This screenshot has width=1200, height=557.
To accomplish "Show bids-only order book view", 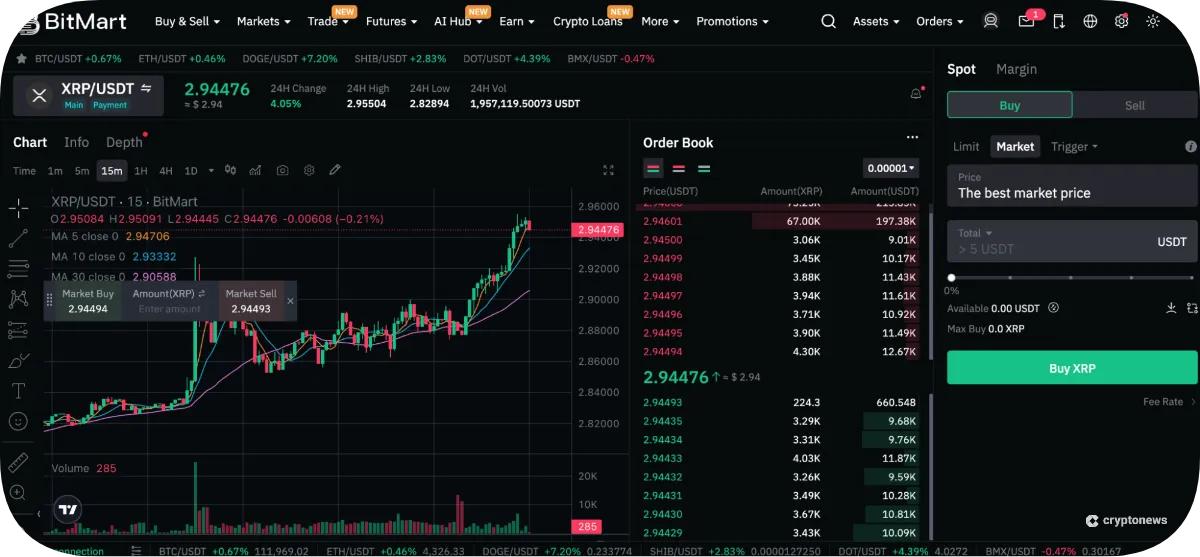I will (704, 169).
